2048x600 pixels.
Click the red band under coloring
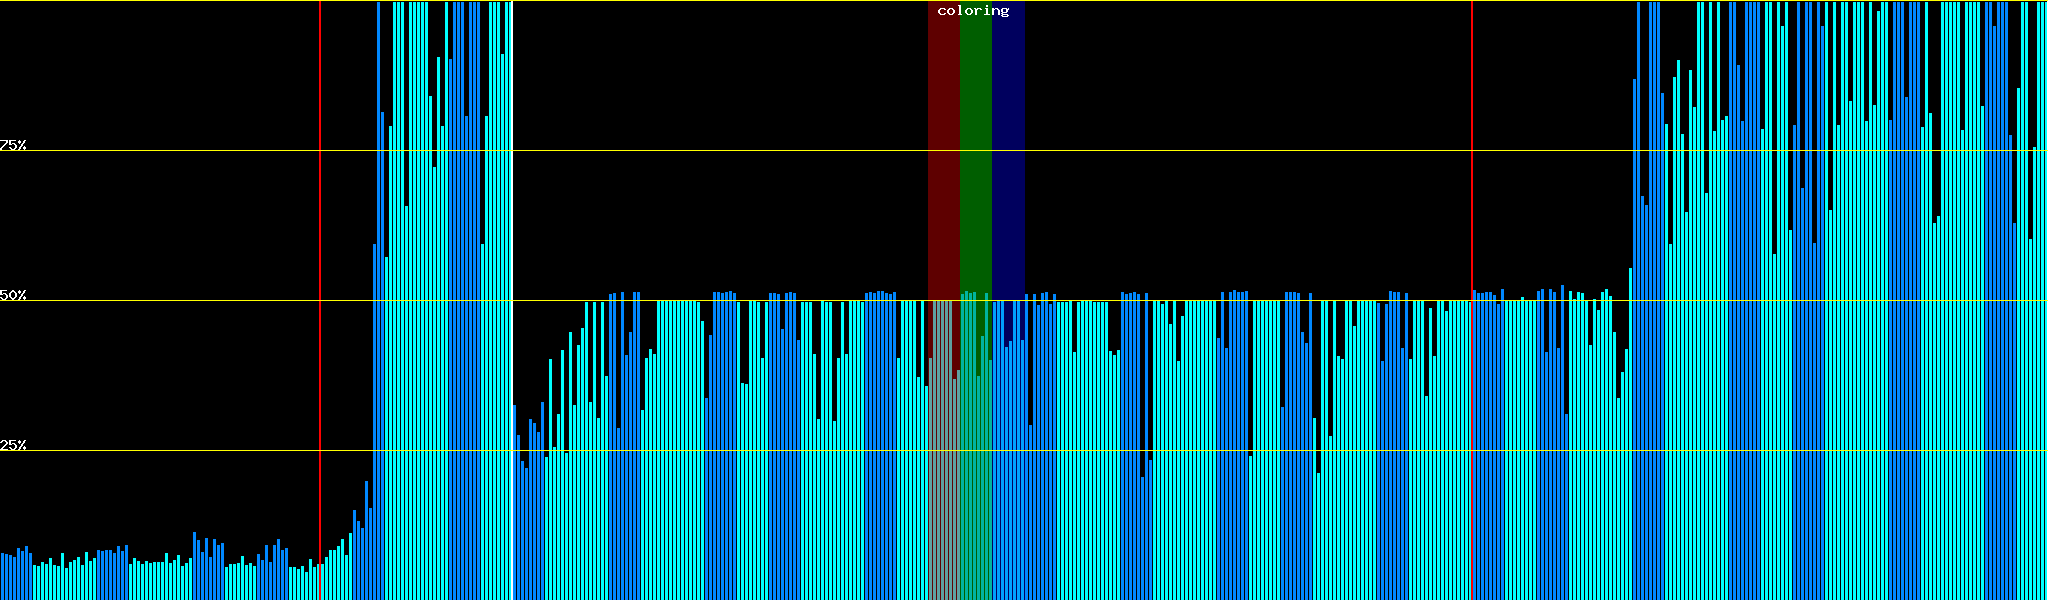pos(943,150)
